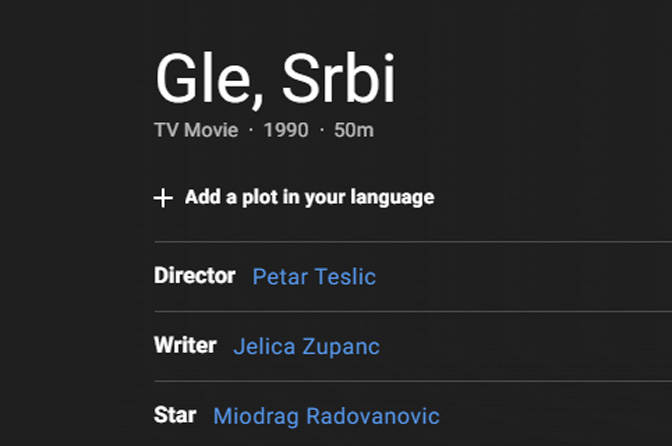
Task: Click the Writer label
Action: [185, 345]
